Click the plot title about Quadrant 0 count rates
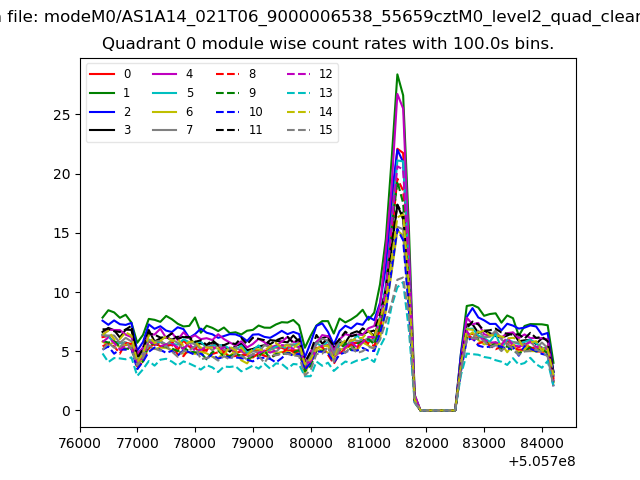The width and height of the screenshot is (640, 480). tap(328, 44)
